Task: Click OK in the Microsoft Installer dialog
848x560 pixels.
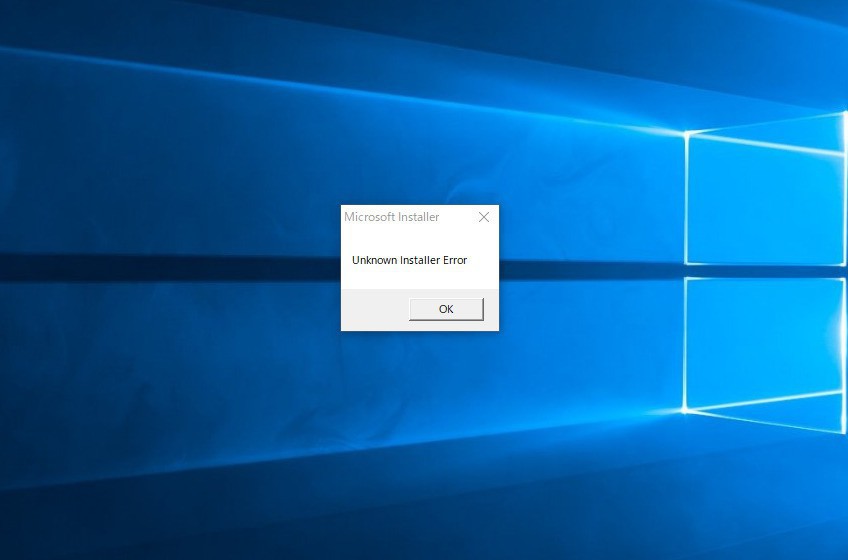Action: (446, 309)
